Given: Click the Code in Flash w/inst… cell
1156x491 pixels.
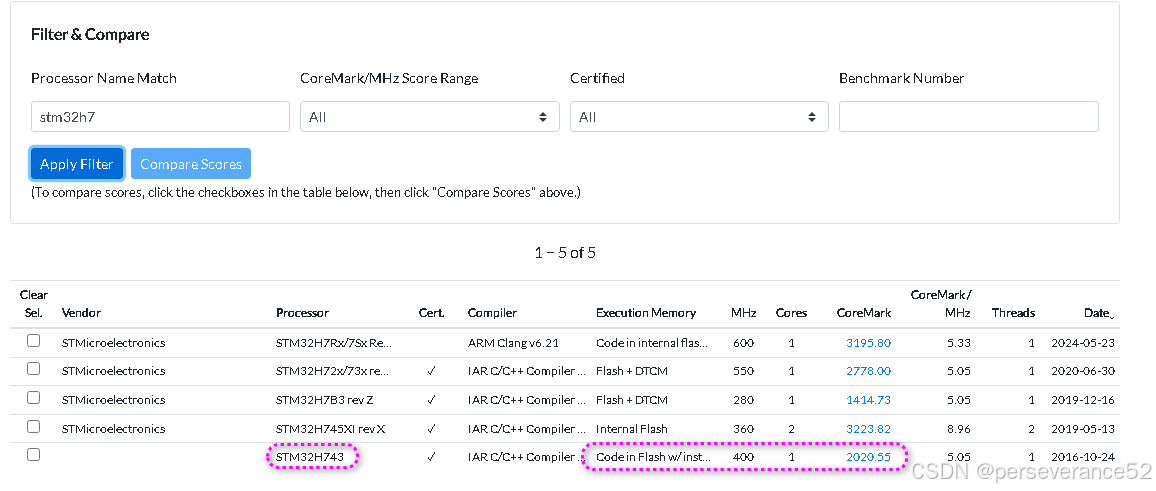Looking at the screenshot, I should point(653,457).
